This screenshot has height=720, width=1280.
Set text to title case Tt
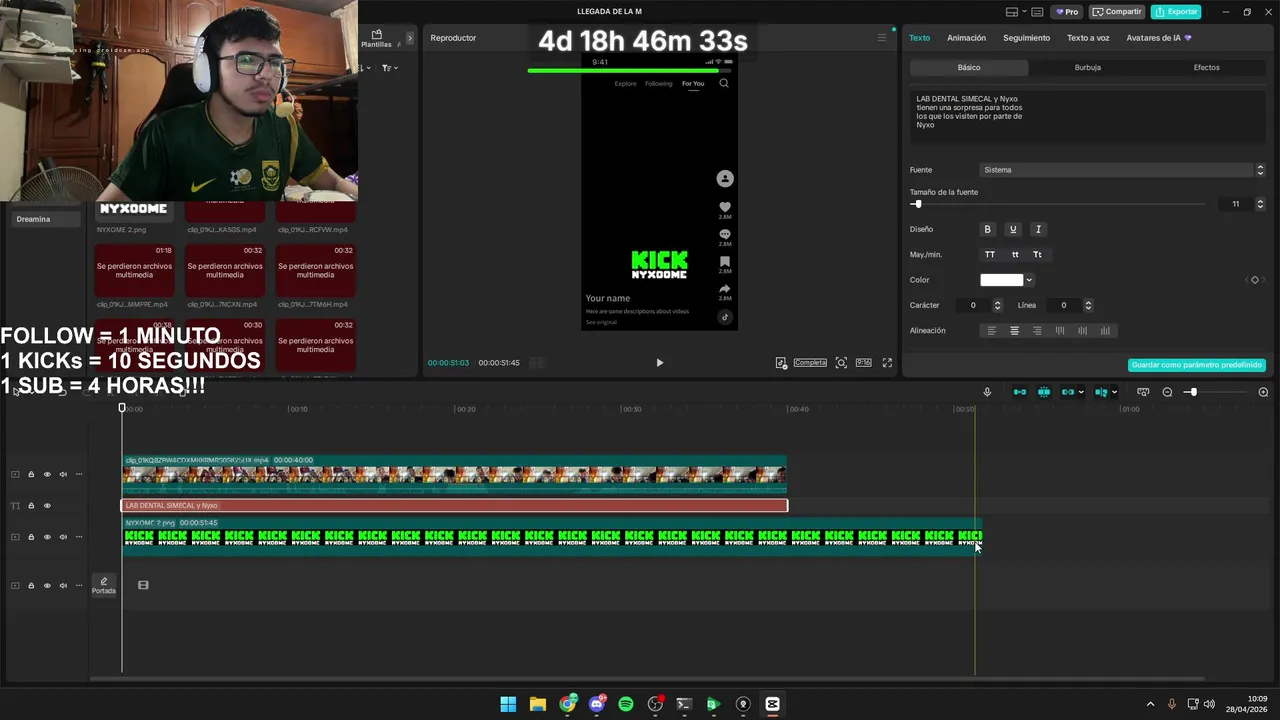[x=1037, y=255]
